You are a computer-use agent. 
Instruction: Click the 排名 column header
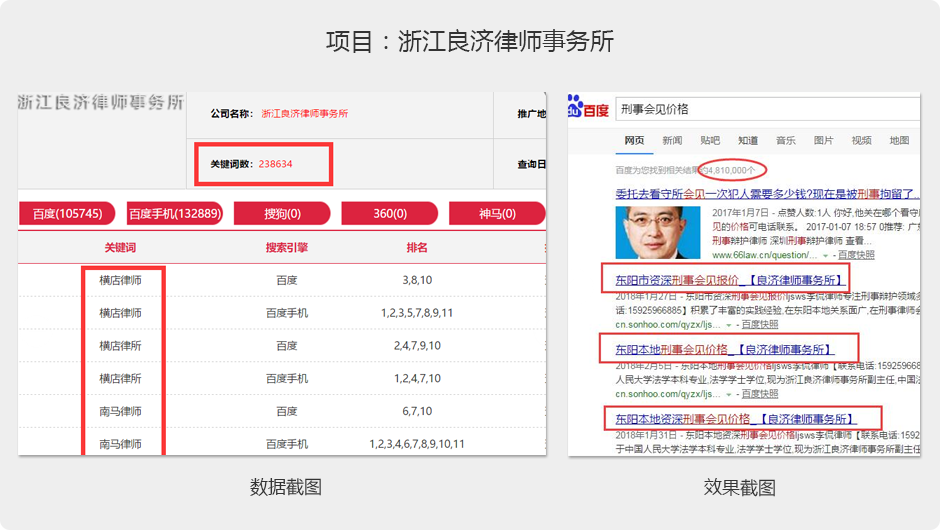point(417,248)
